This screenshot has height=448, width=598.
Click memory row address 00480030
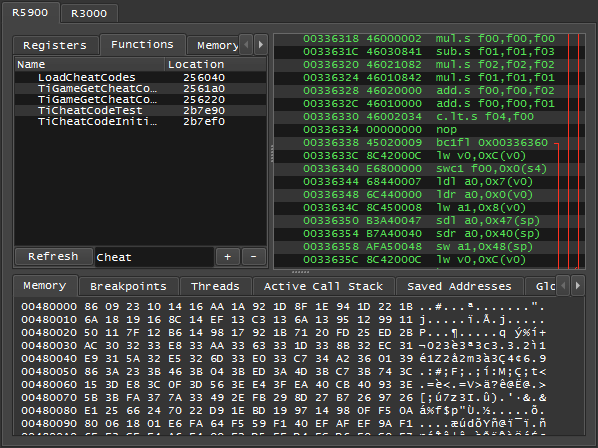tap(49, 345)
